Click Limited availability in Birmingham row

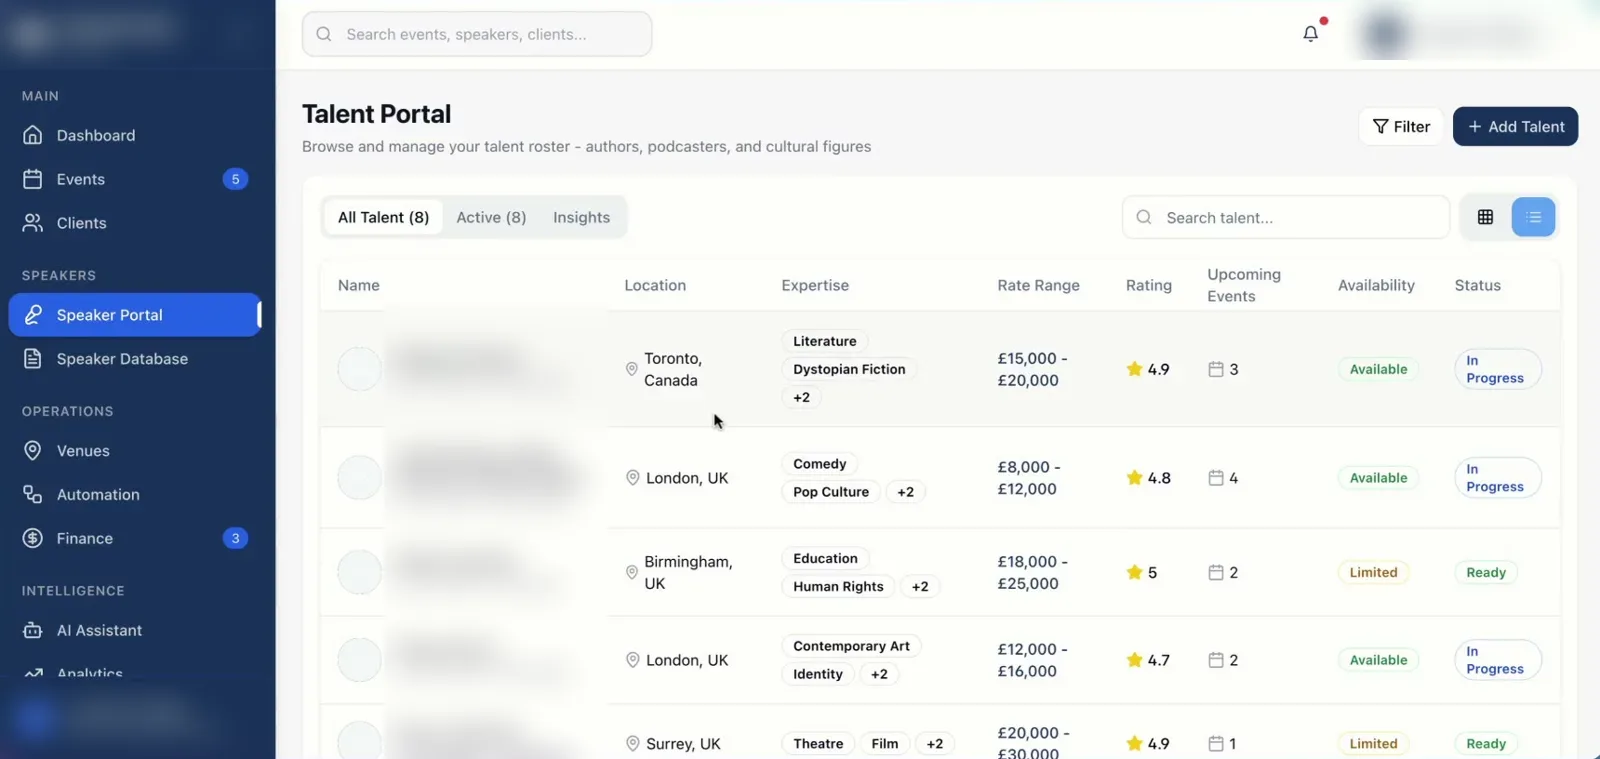pos(1373,573)
